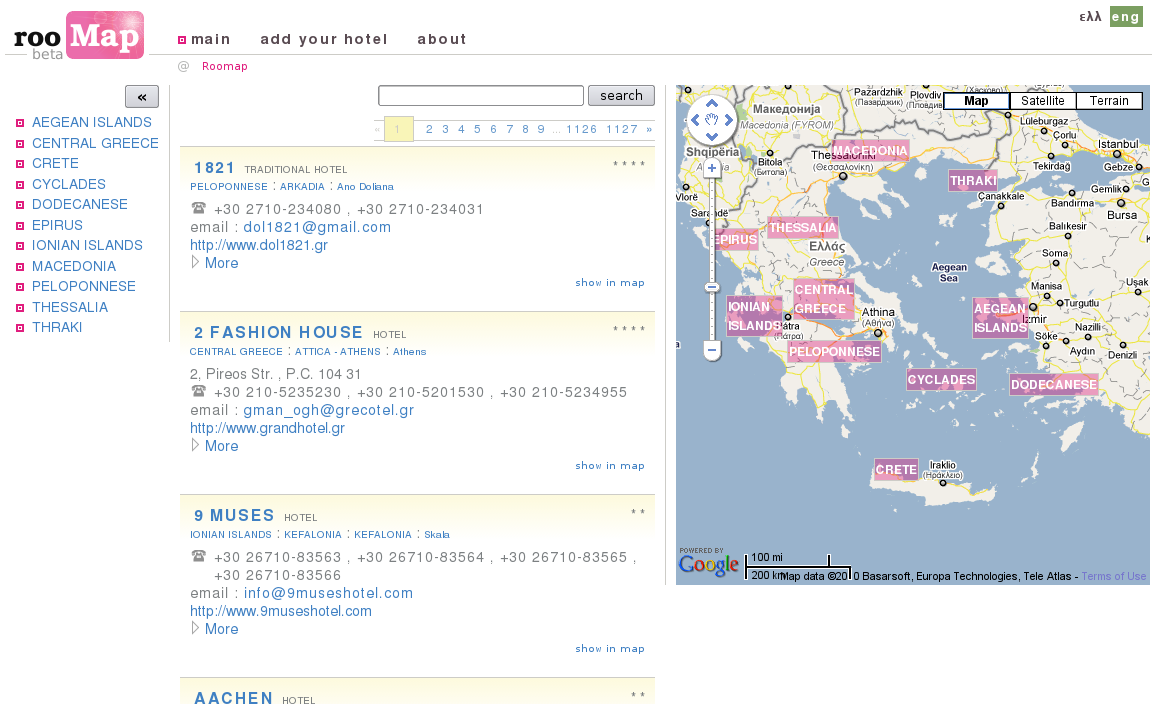The height and width of the screenshot is (704, 1157).
Task: Select EPIRUS in the region list
Action: 57,225
